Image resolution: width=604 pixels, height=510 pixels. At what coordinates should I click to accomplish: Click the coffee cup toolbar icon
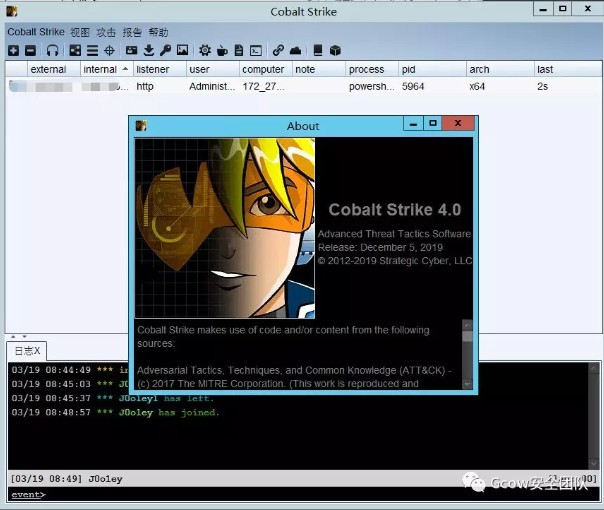pyautogui.click(x=222, y=50)
